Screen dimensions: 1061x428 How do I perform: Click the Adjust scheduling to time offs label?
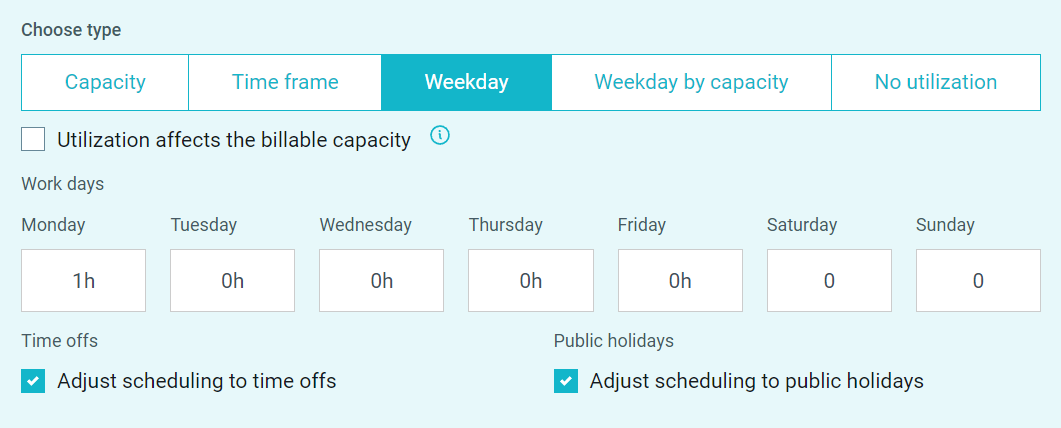(197, 381)
